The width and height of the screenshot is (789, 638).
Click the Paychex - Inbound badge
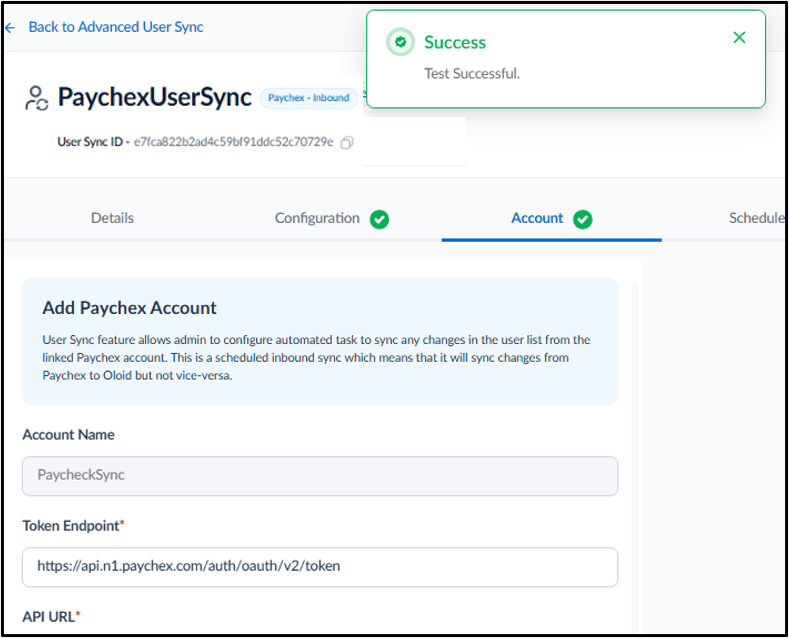point(308,98)
